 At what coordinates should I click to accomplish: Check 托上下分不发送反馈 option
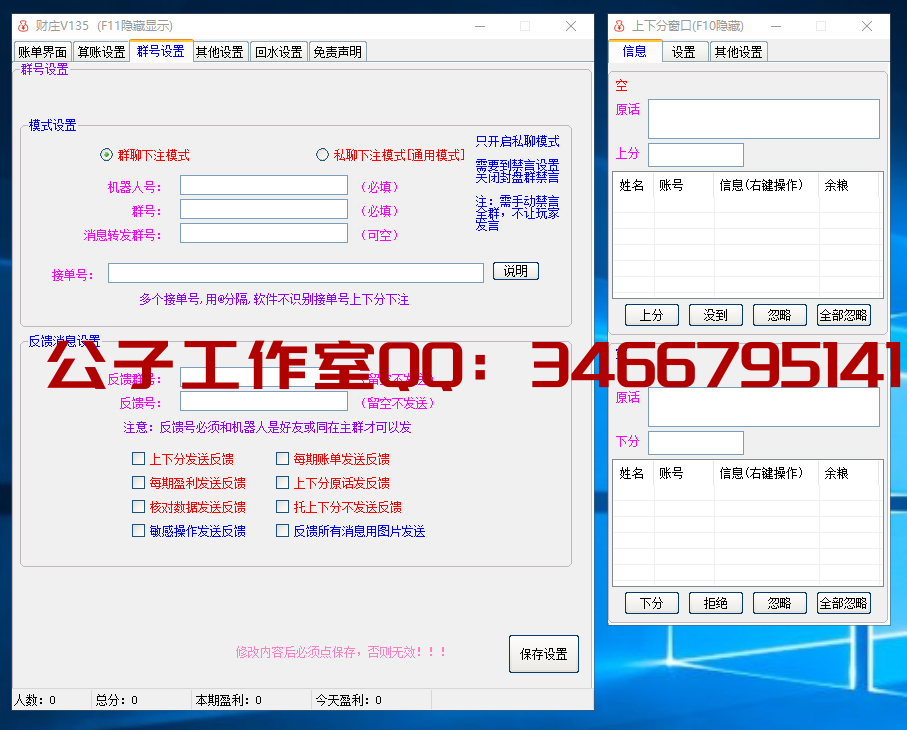[282, 507]
